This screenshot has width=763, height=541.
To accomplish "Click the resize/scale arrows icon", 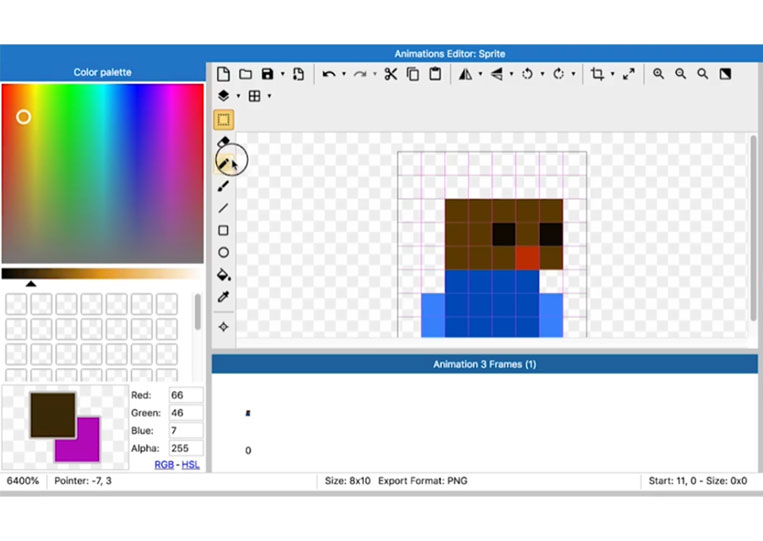I will pos(629,74).
